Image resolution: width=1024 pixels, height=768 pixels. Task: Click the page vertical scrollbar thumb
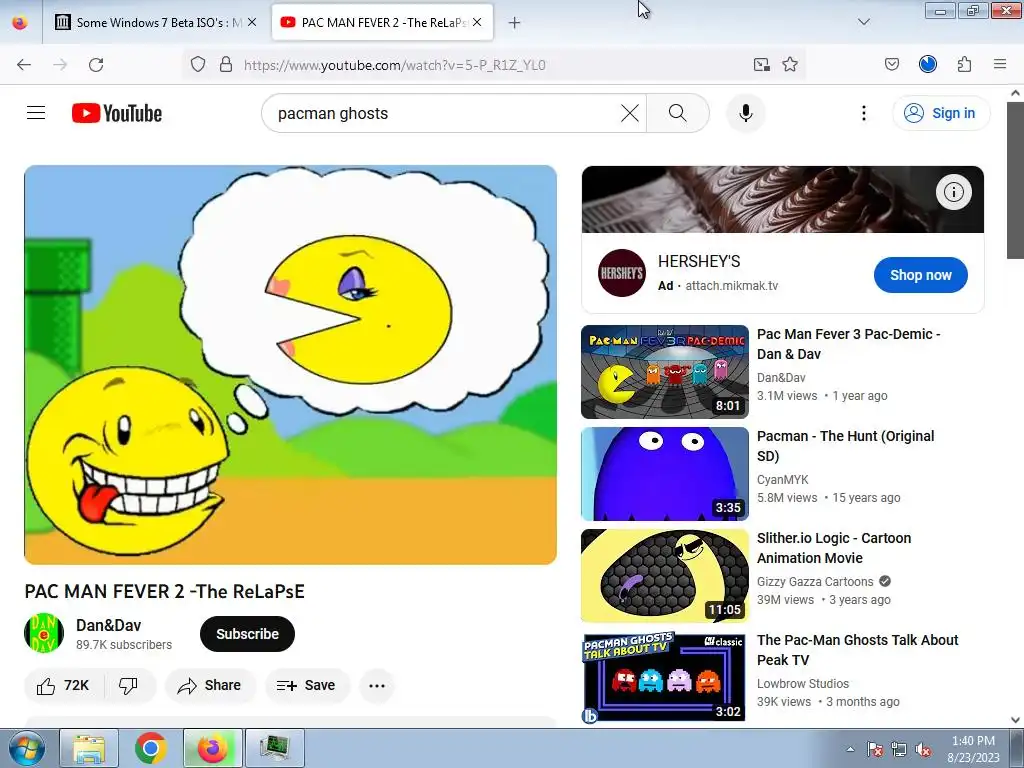pyautogui.click(x=1015, y=180)
